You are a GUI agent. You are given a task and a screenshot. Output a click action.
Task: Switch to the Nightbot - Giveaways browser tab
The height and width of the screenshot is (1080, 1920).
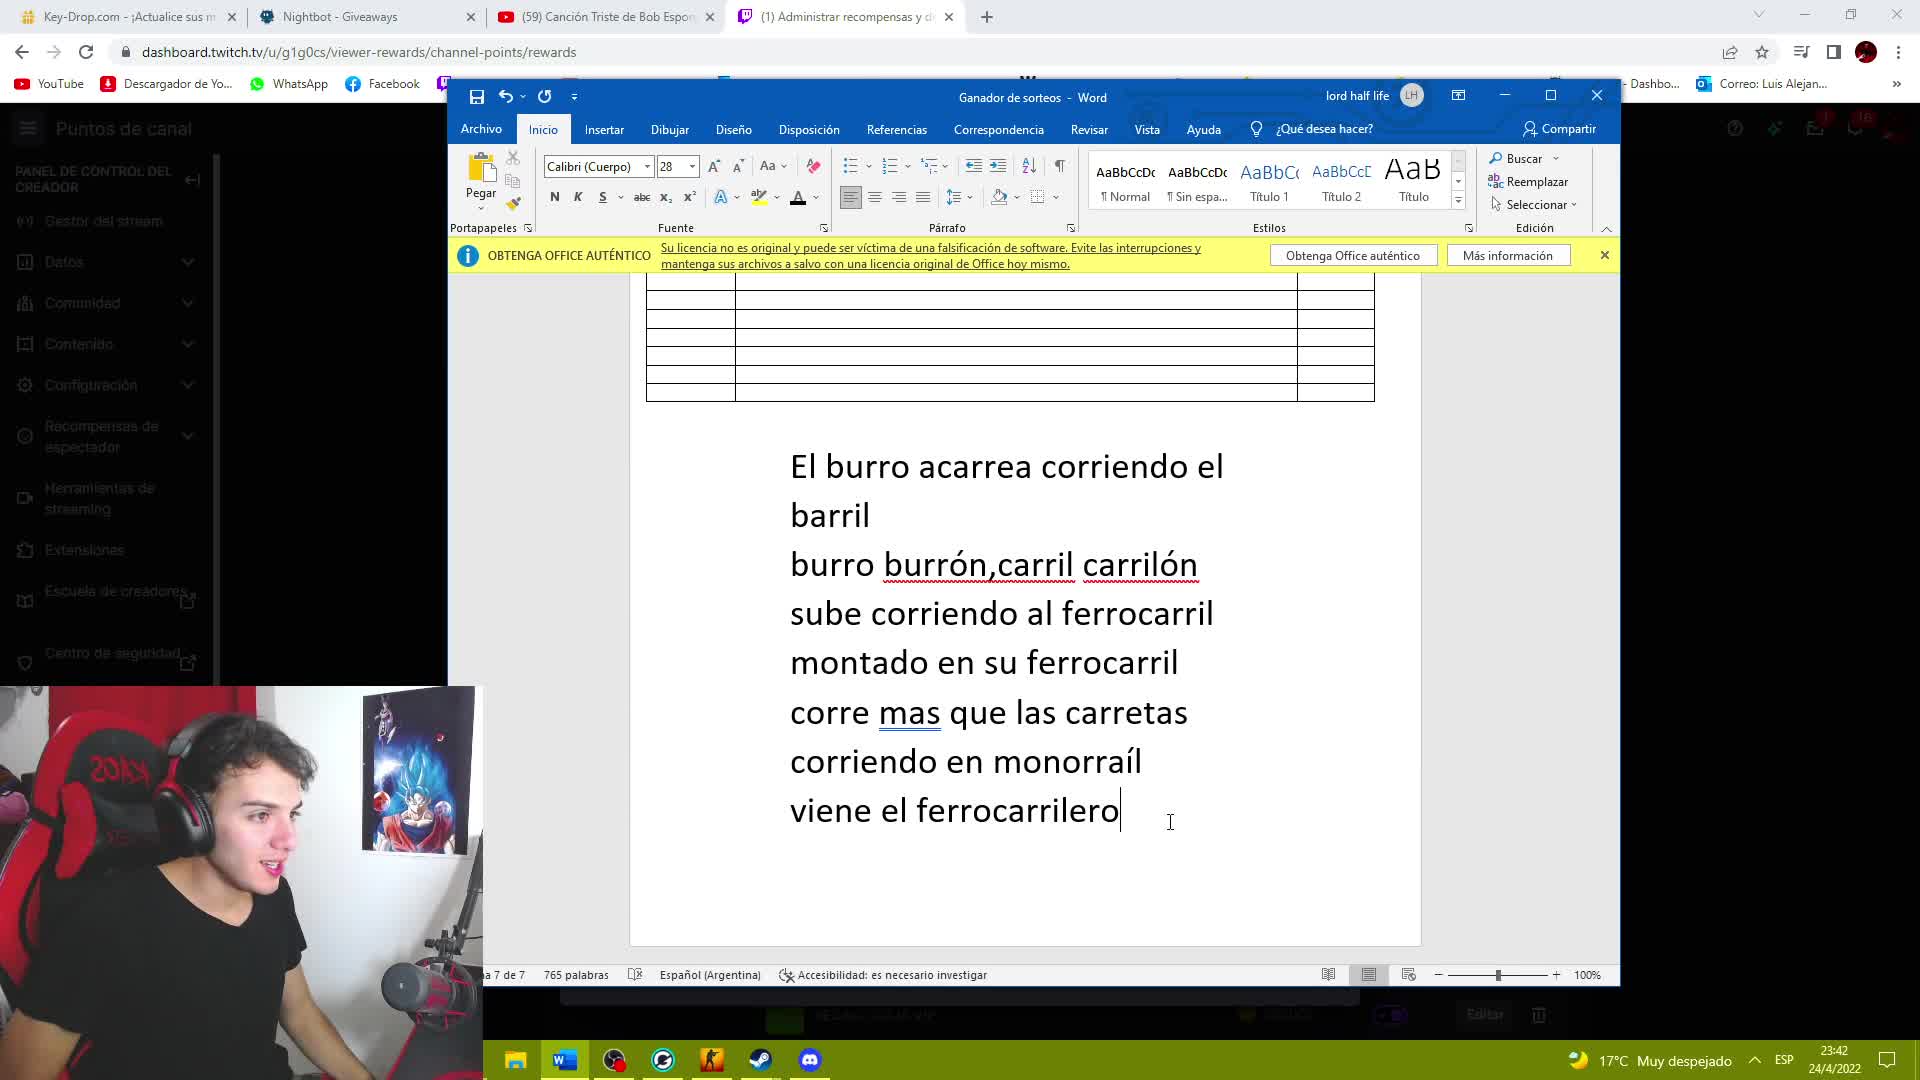click(368, 17)
